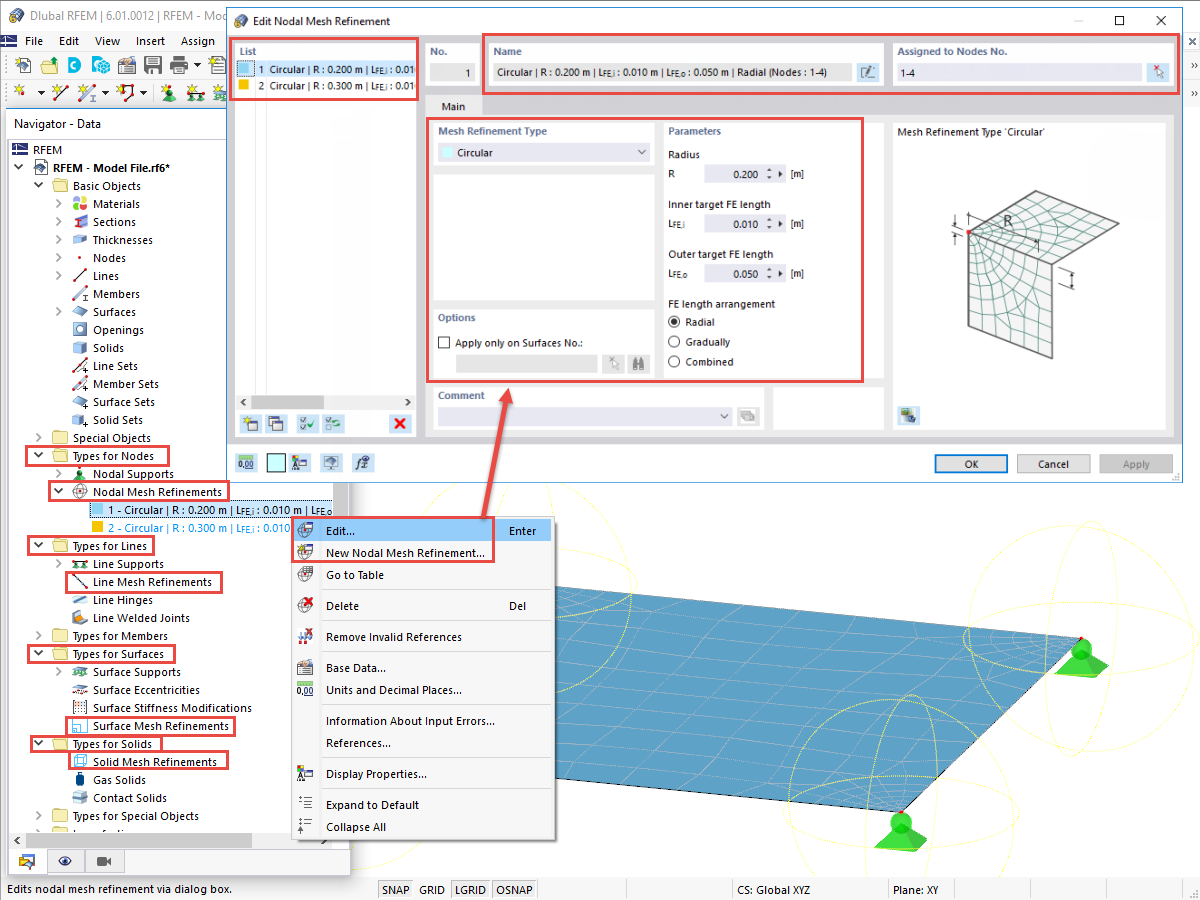1200x900 pixels.
Task: Open the File menu
Action: [34, 41]
